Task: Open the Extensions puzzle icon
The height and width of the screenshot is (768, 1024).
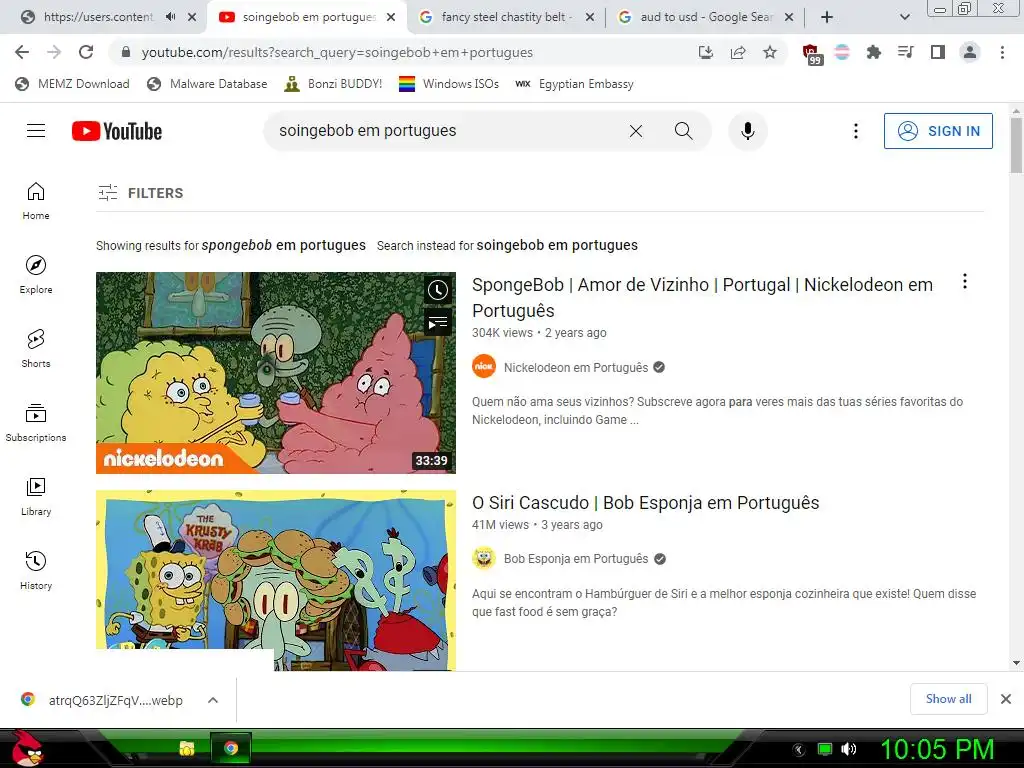Action: click(x=873, y=52)
